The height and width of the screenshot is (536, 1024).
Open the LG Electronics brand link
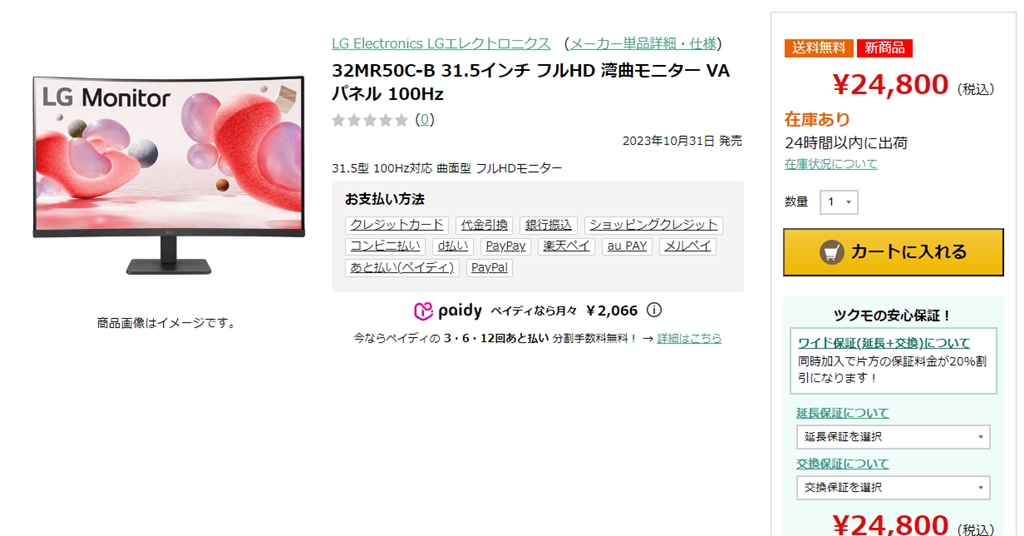(x=441, y=44)
